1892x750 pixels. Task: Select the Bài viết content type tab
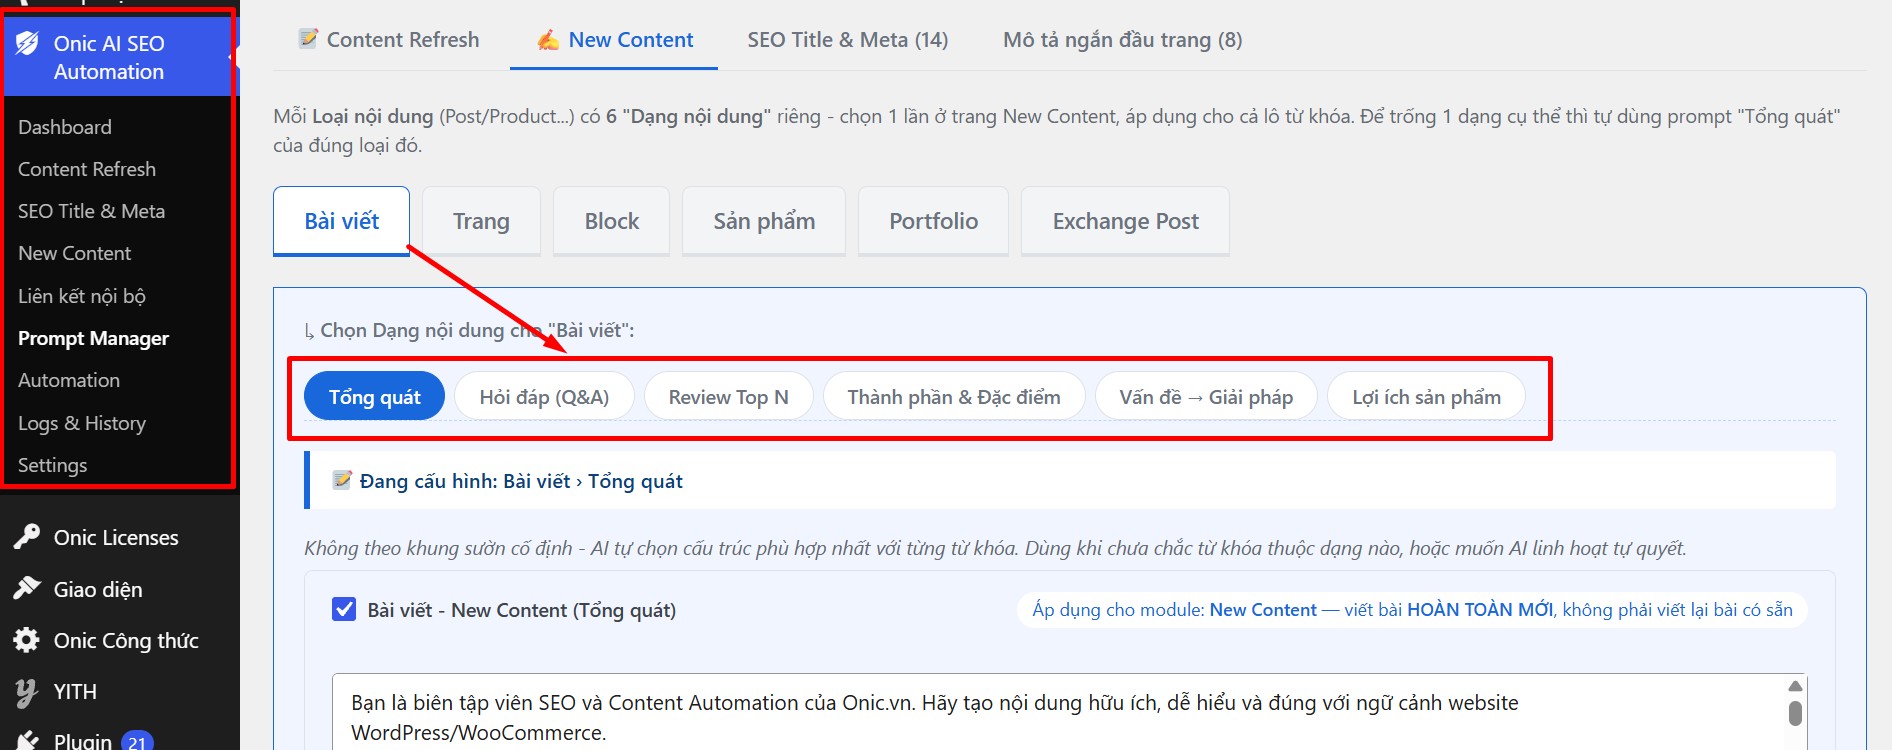coord(342,221)
